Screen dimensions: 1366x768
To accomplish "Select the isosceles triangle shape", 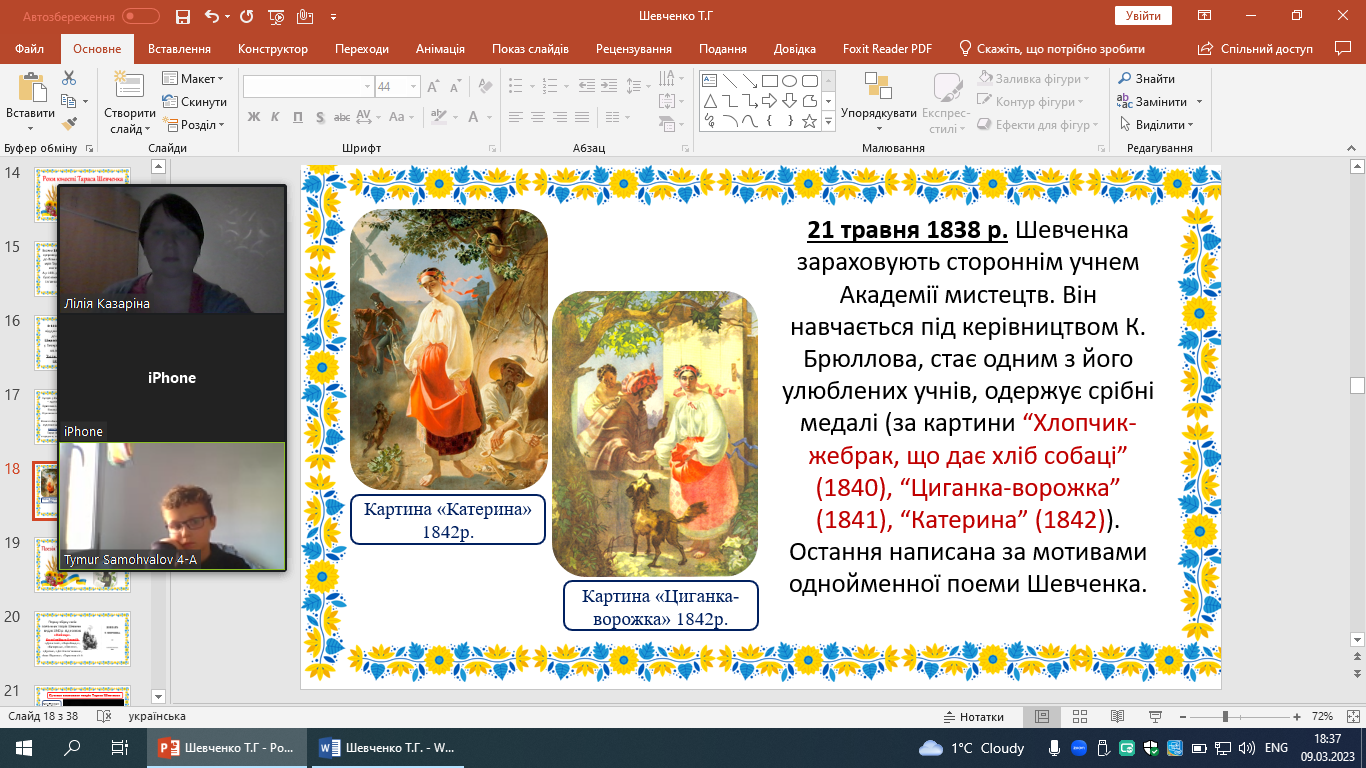I will pyautogui.click(x=710, y=101).
